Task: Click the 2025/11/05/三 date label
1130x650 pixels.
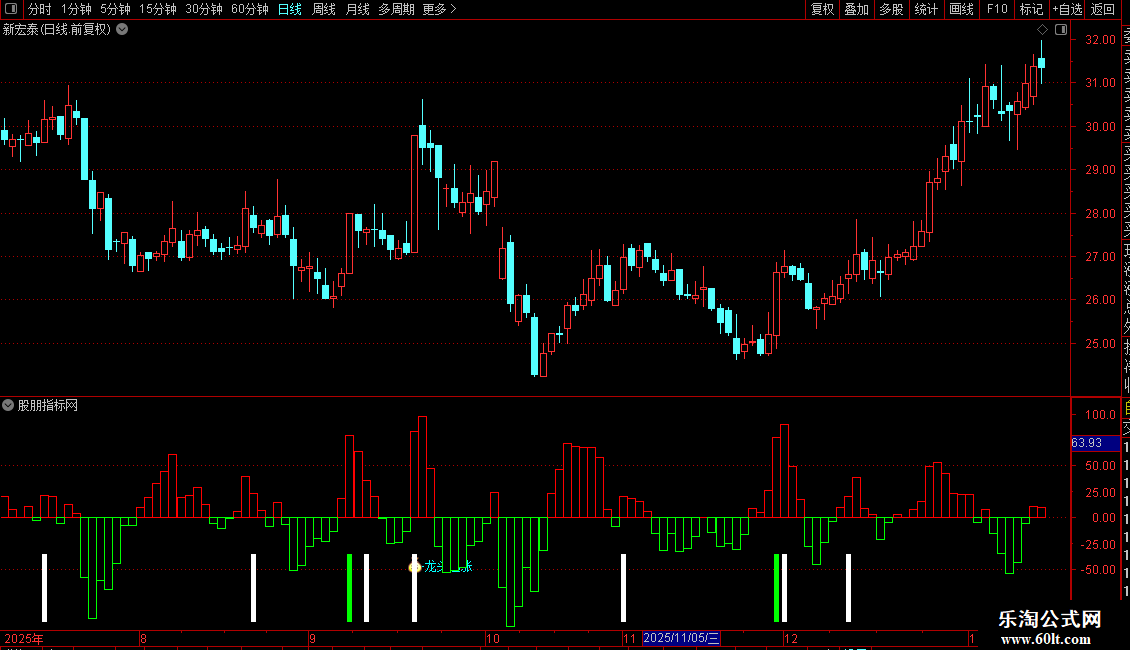Action: click(x=681, y=638)
